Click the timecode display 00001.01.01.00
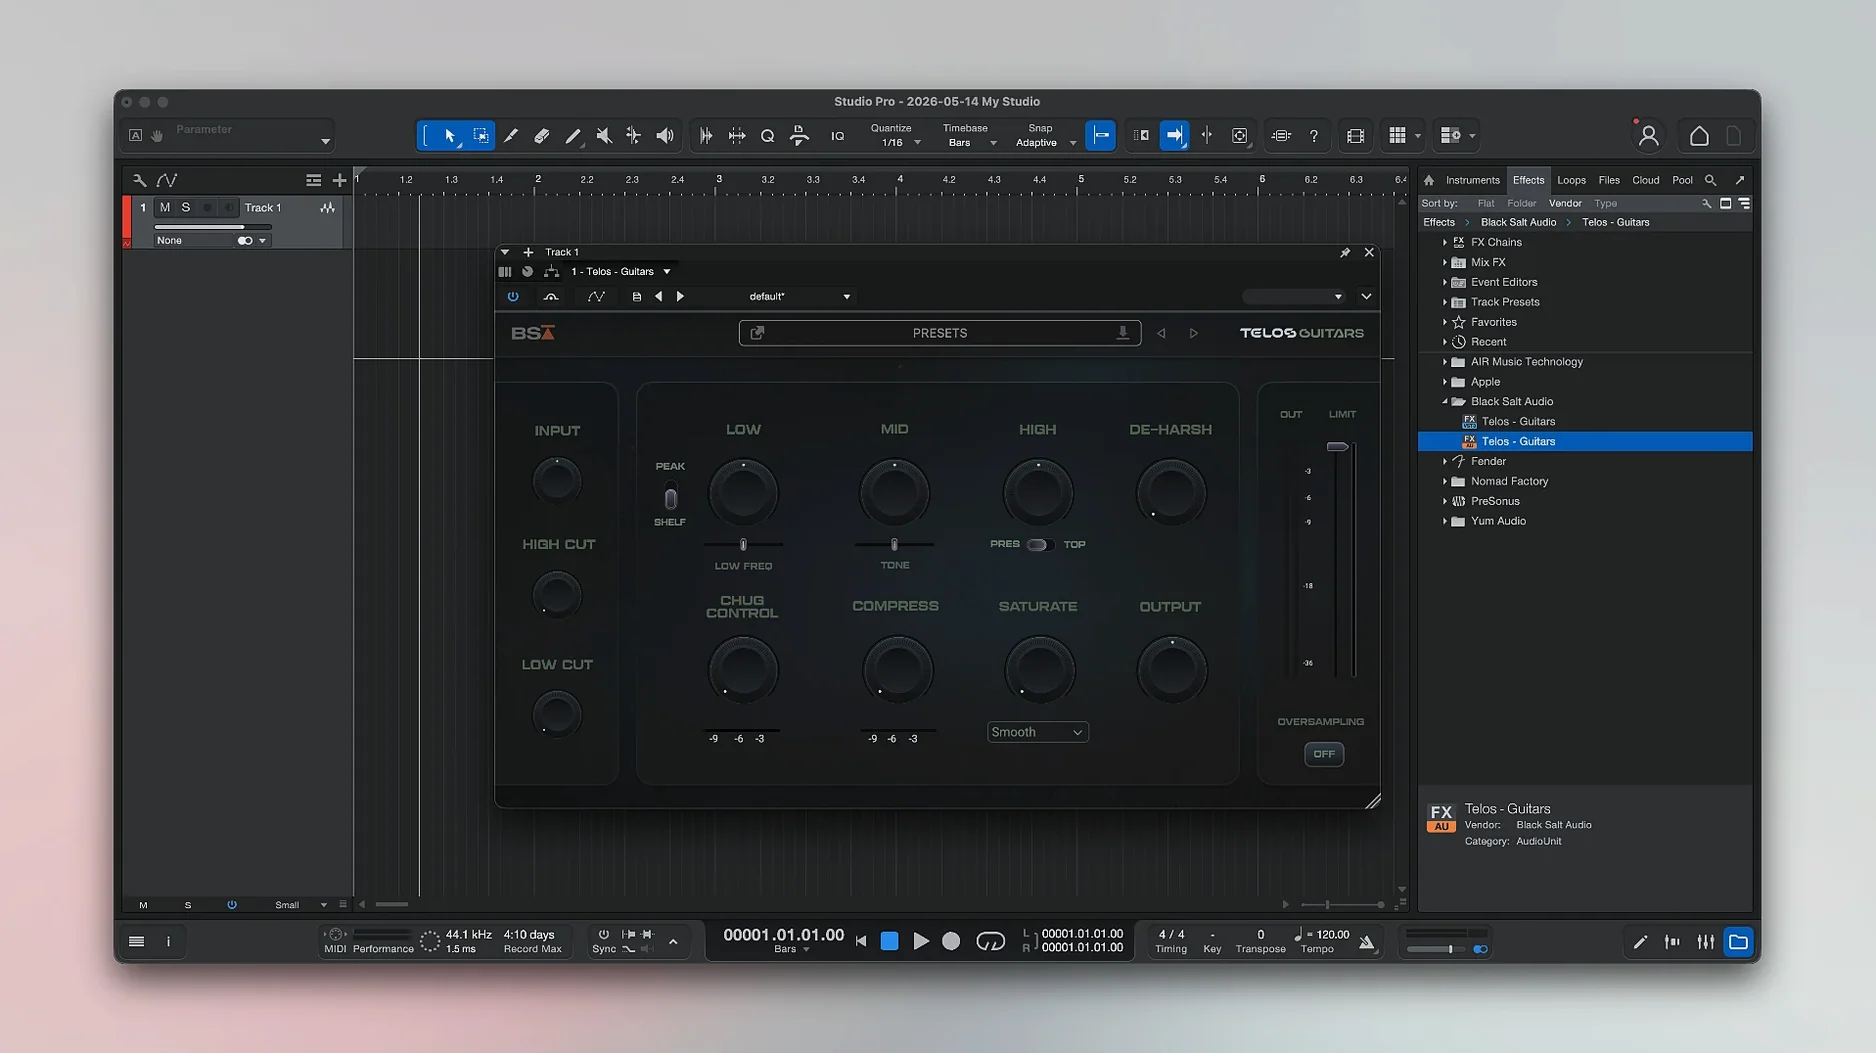1876x1053 pixels. pos(783,935)
